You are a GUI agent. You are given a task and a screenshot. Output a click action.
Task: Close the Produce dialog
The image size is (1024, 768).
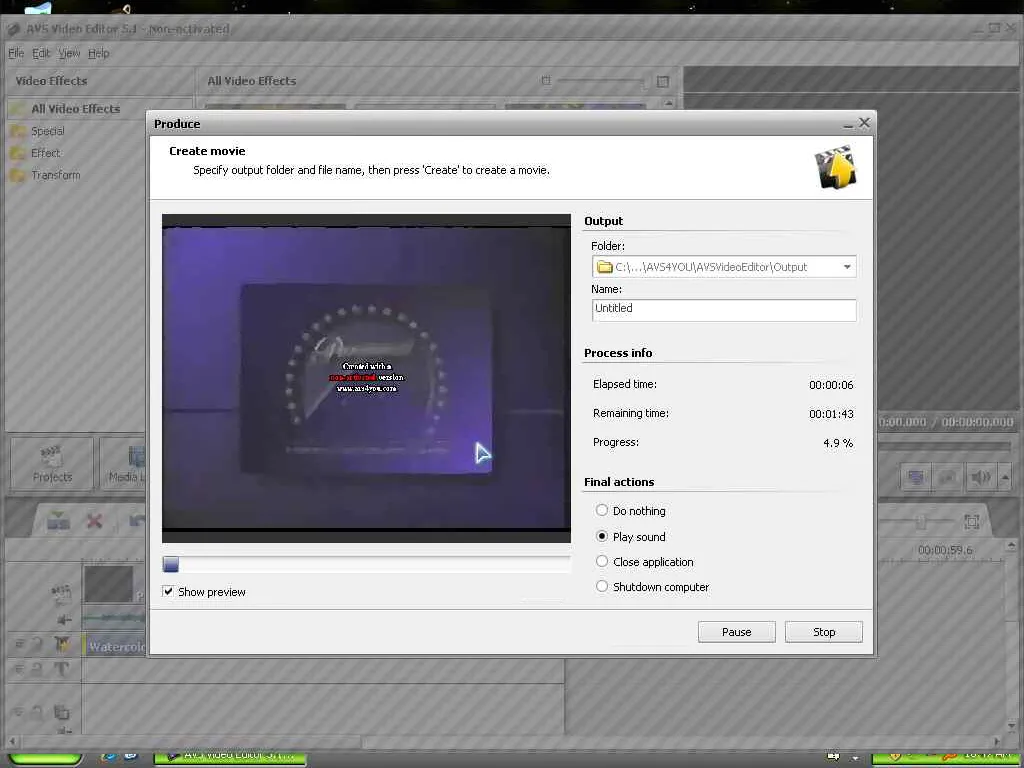click(x=864, y=123)
